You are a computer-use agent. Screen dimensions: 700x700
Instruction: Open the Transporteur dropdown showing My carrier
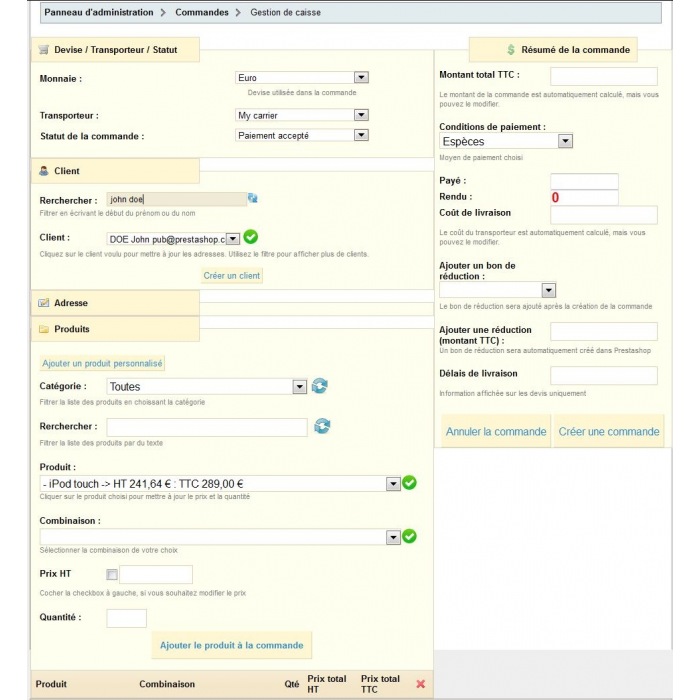tap(302, 115)
